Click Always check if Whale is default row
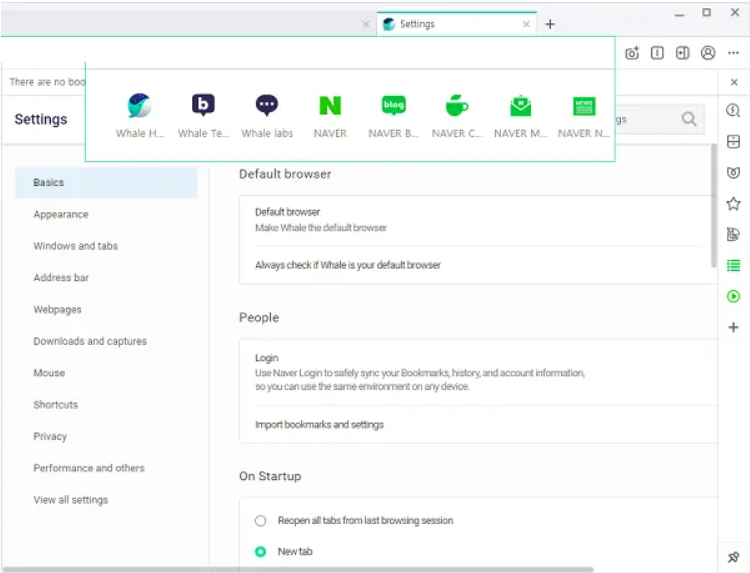The height and width of the screenshot is (573, 750). coord(478,265)
